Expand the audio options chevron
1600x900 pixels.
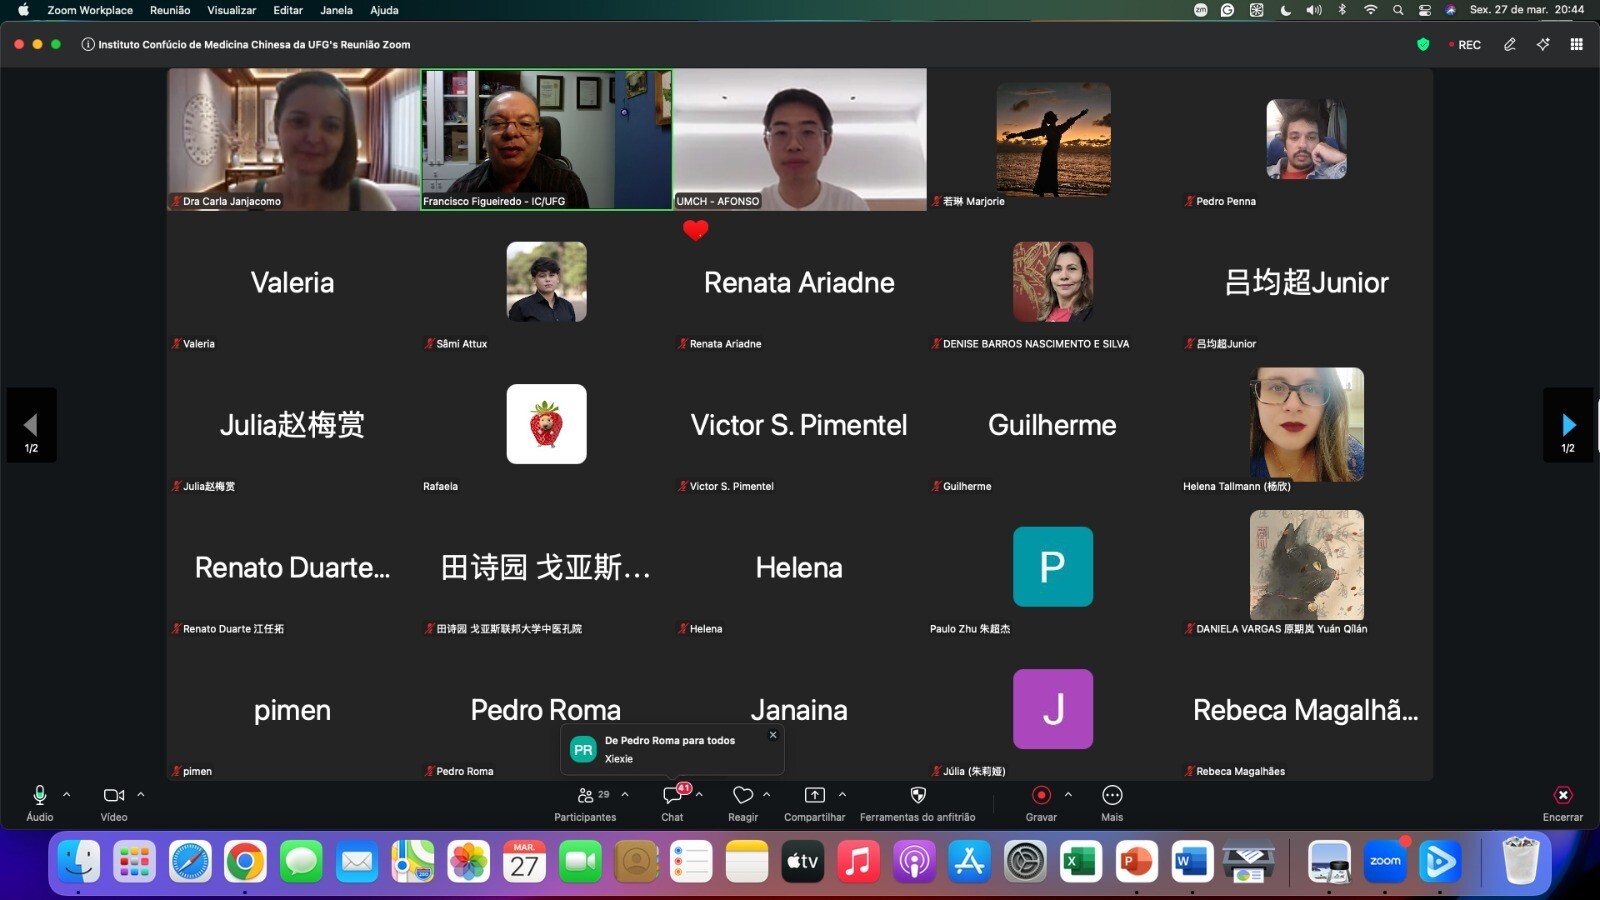click(67, 795)
